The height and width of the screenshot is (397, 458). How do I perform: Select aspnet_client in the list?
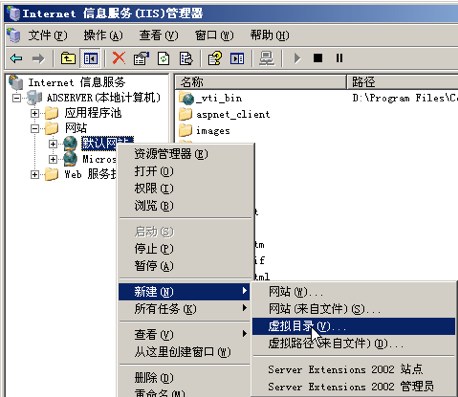pyautogui.click(x=233, y=115)
